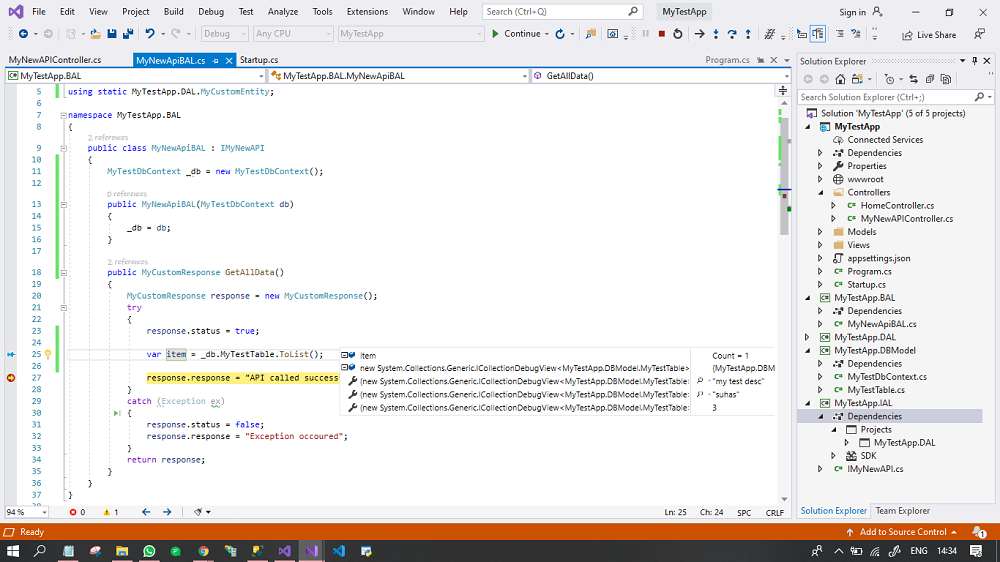Click the editor vertical scrollbar thumb
This screenshot has width=1000, height=562.
tap(784, 175)
